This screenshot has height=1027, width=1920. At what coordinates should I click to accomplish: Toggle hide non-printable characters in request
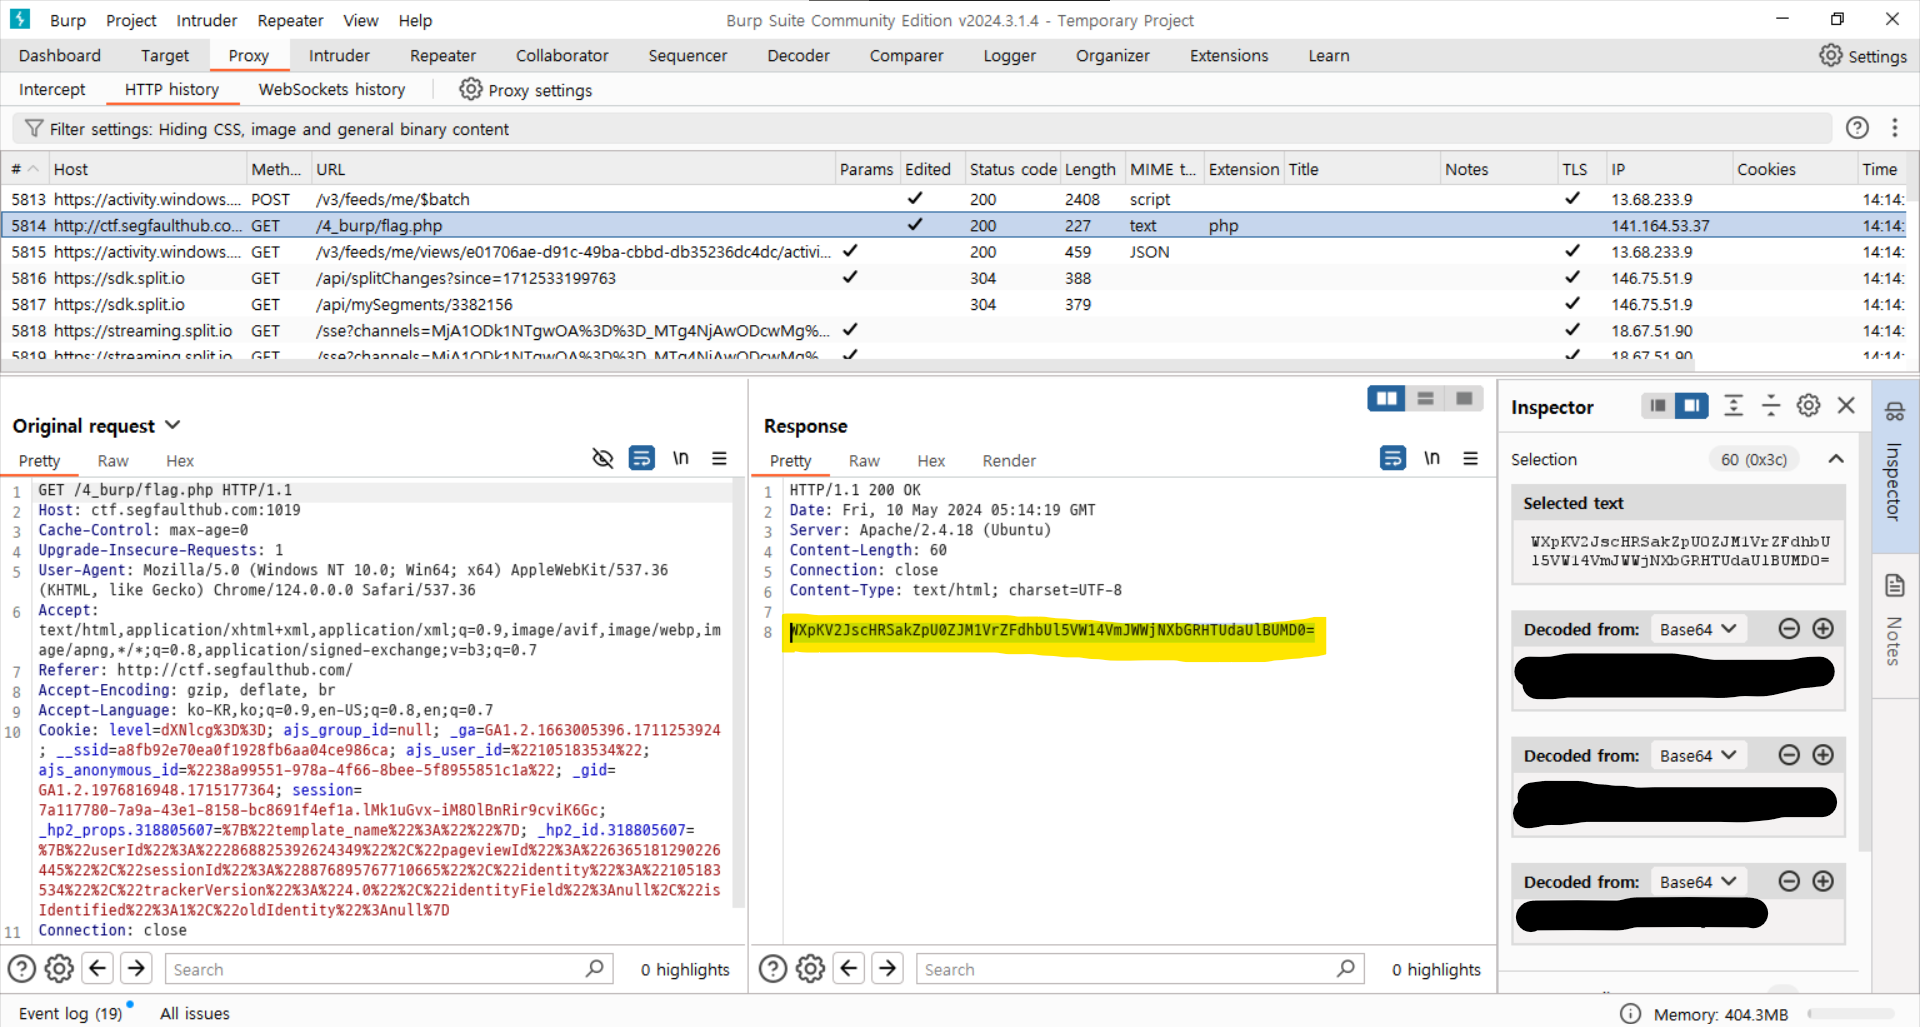(x=602, y=458)
